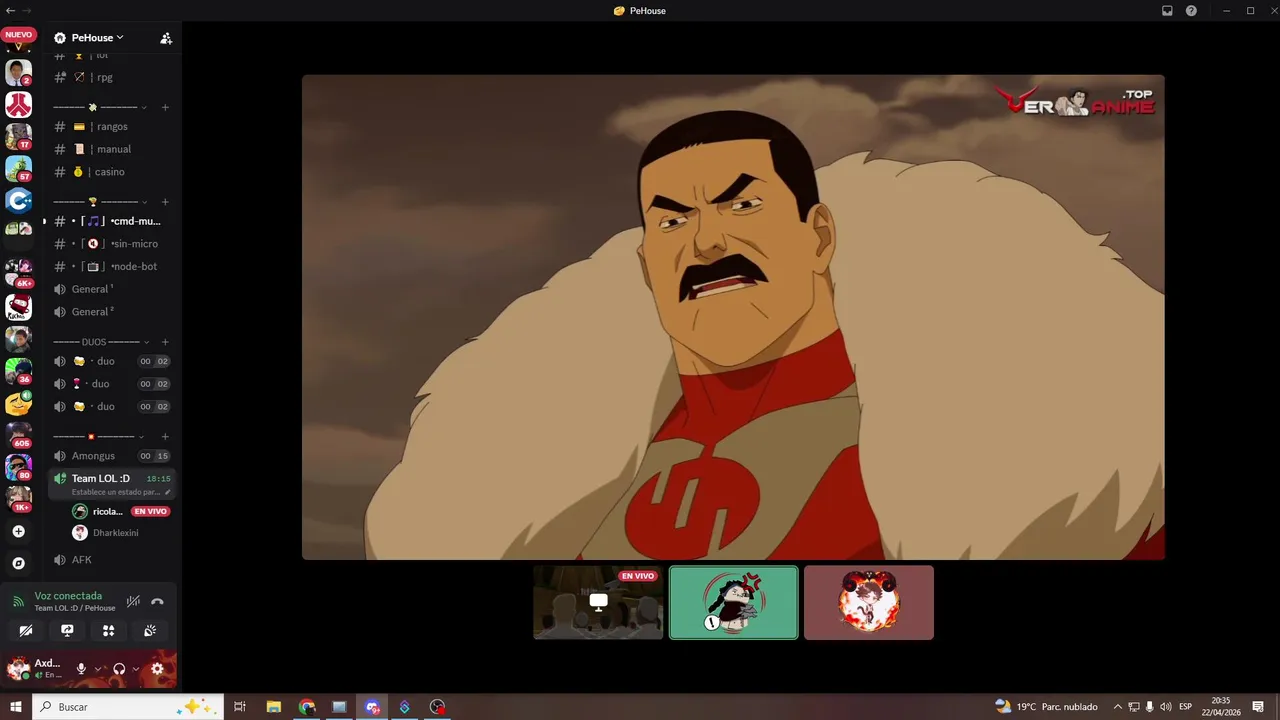Start an activity from voice panel
Image resolution: width=1280 pixels, height=720 pixels.
point(108,631)
